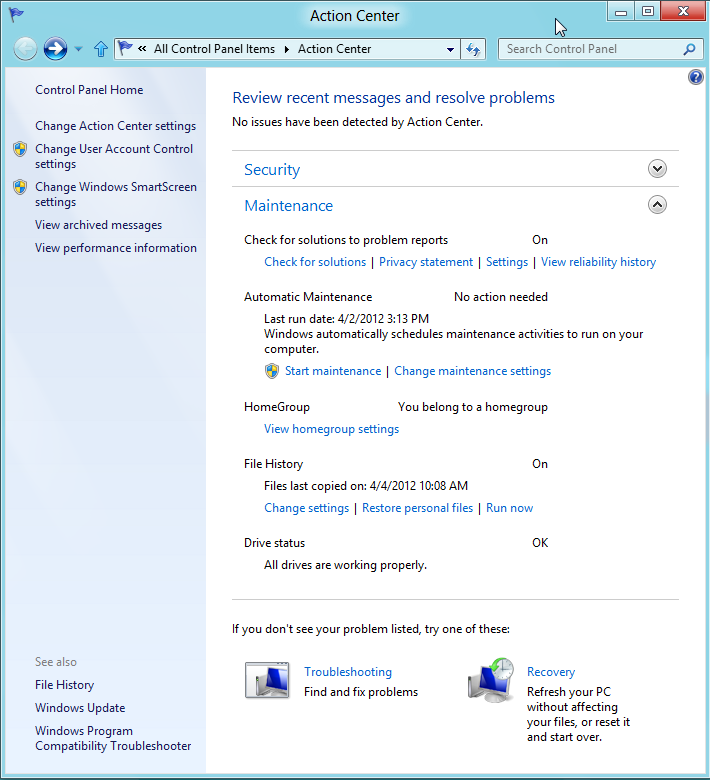This screenshot has width=710, height=780.
Task: Click the Forward navigation arrow button
Action: click(55, 49)
